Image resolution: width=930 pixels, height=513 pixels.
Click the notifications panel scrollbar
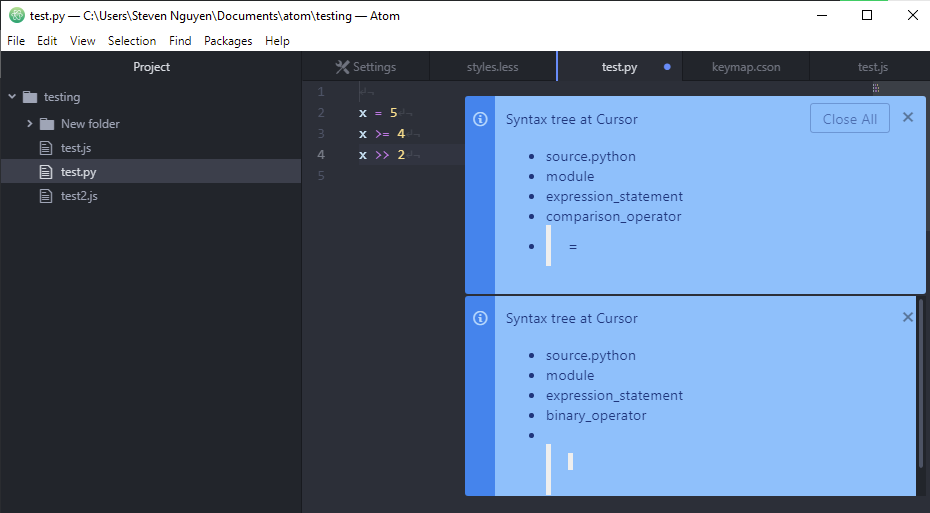point(921,385)
